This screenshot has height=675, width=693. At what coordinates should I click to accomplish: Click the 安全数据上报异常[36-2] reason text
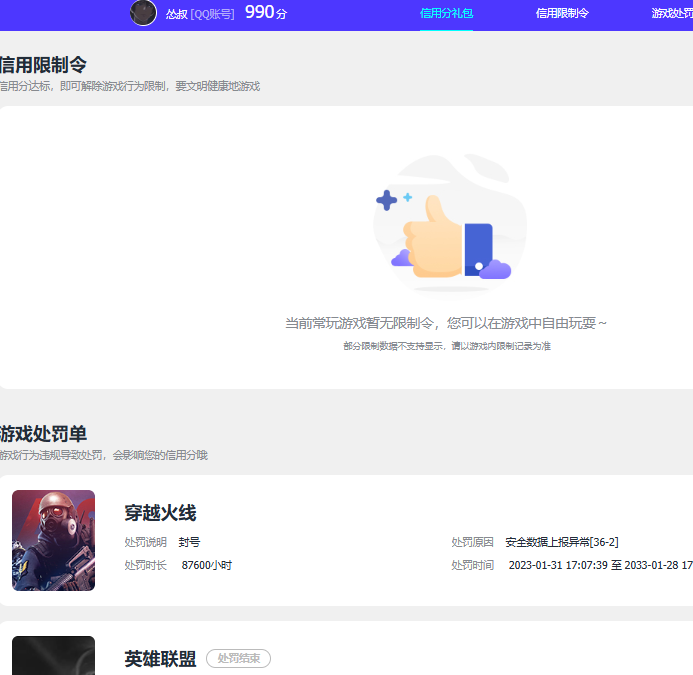pyautogui.click(x=562, y=542)
